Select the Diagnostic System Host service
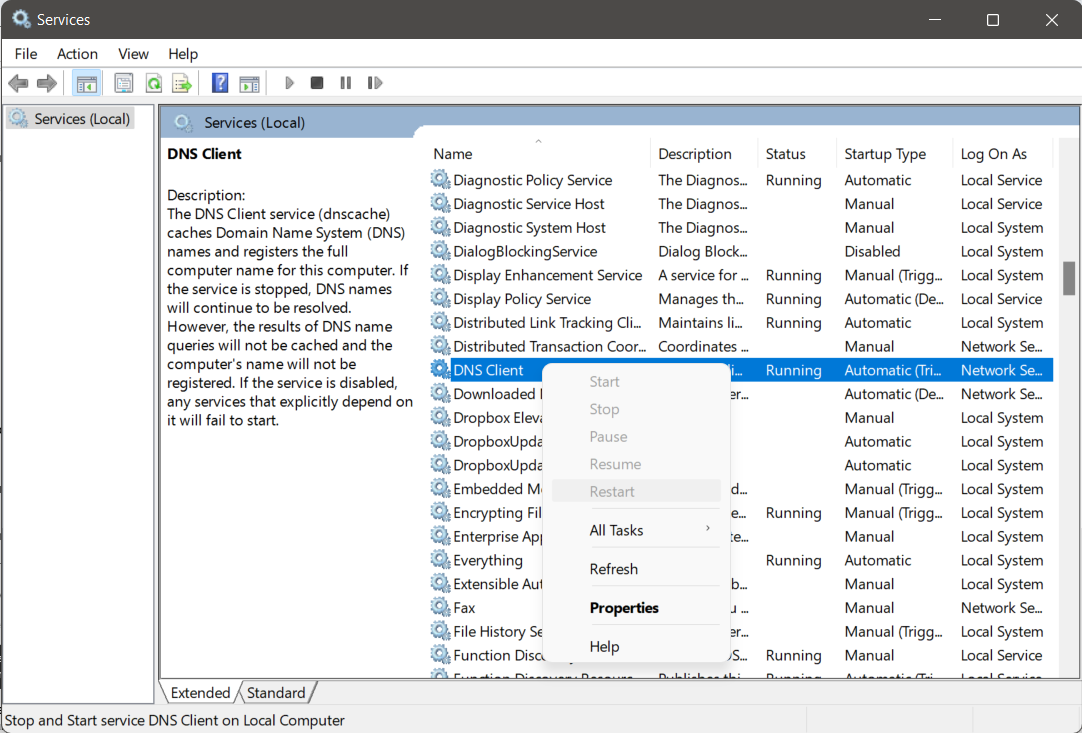Image resolution: width=1082 pixels, height=733 pixels. pyautogui.click(x=741, y=228)
